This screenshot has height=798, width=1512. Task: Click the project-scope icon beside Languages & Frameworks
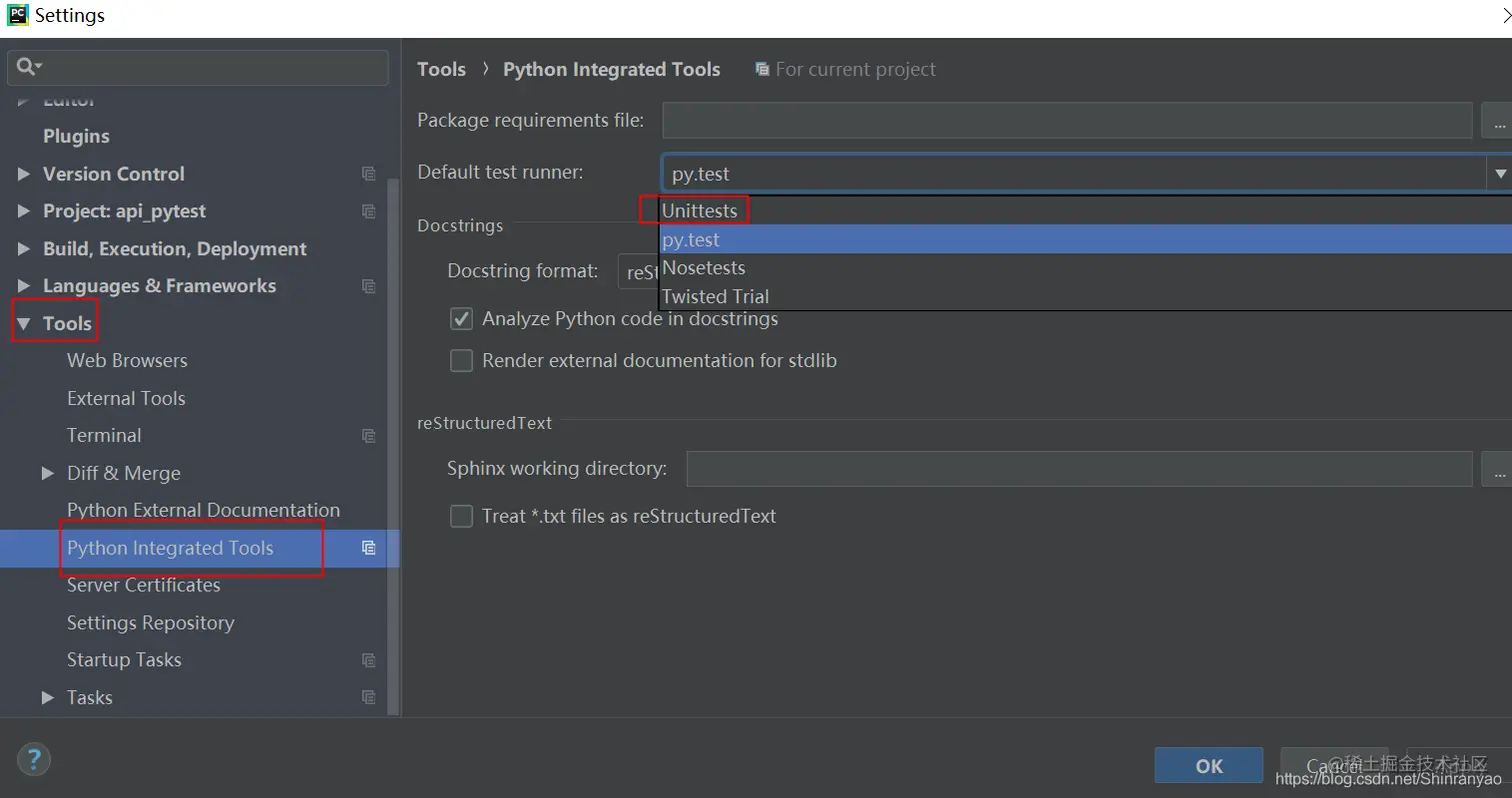(x=368, y=286)
